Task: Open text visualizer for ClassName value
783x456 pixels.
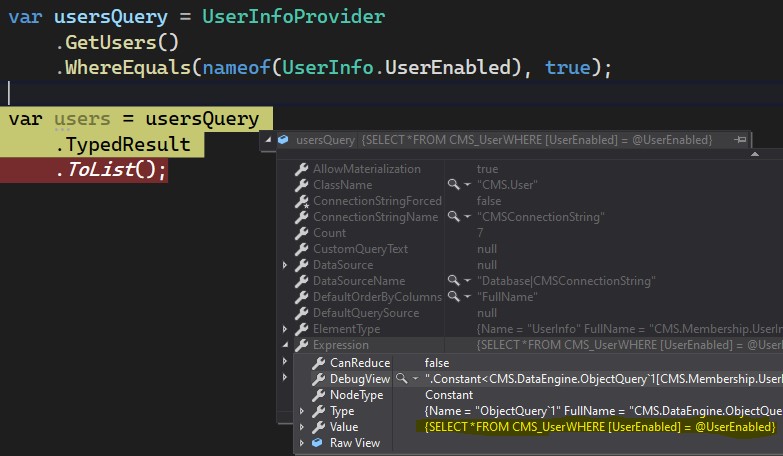Action: [x=453, y=184]
